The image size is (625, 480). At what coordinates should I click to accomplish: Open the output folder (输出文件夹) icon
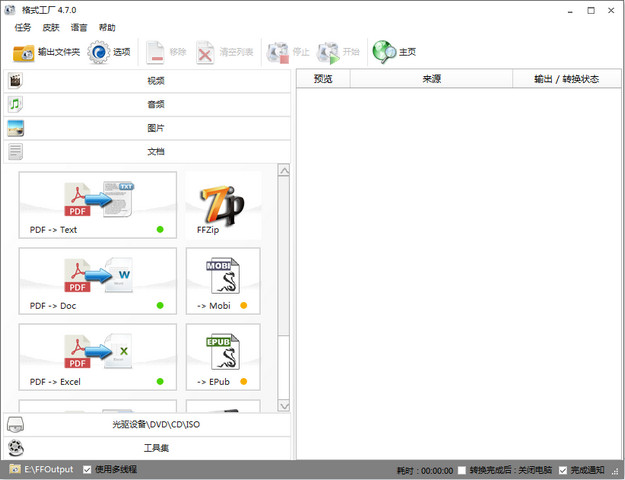(x=24, y=52)
